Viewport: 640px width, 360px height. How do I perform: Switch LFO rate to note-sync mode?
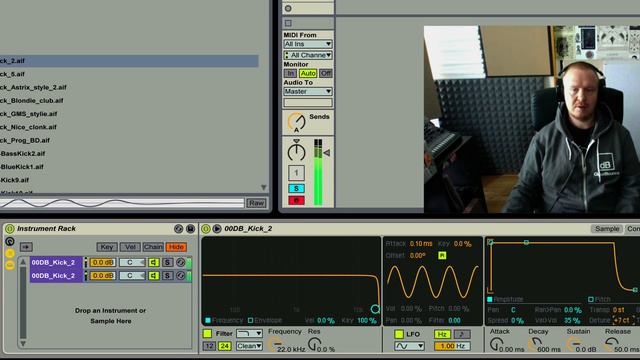click(x=462, y=334)
